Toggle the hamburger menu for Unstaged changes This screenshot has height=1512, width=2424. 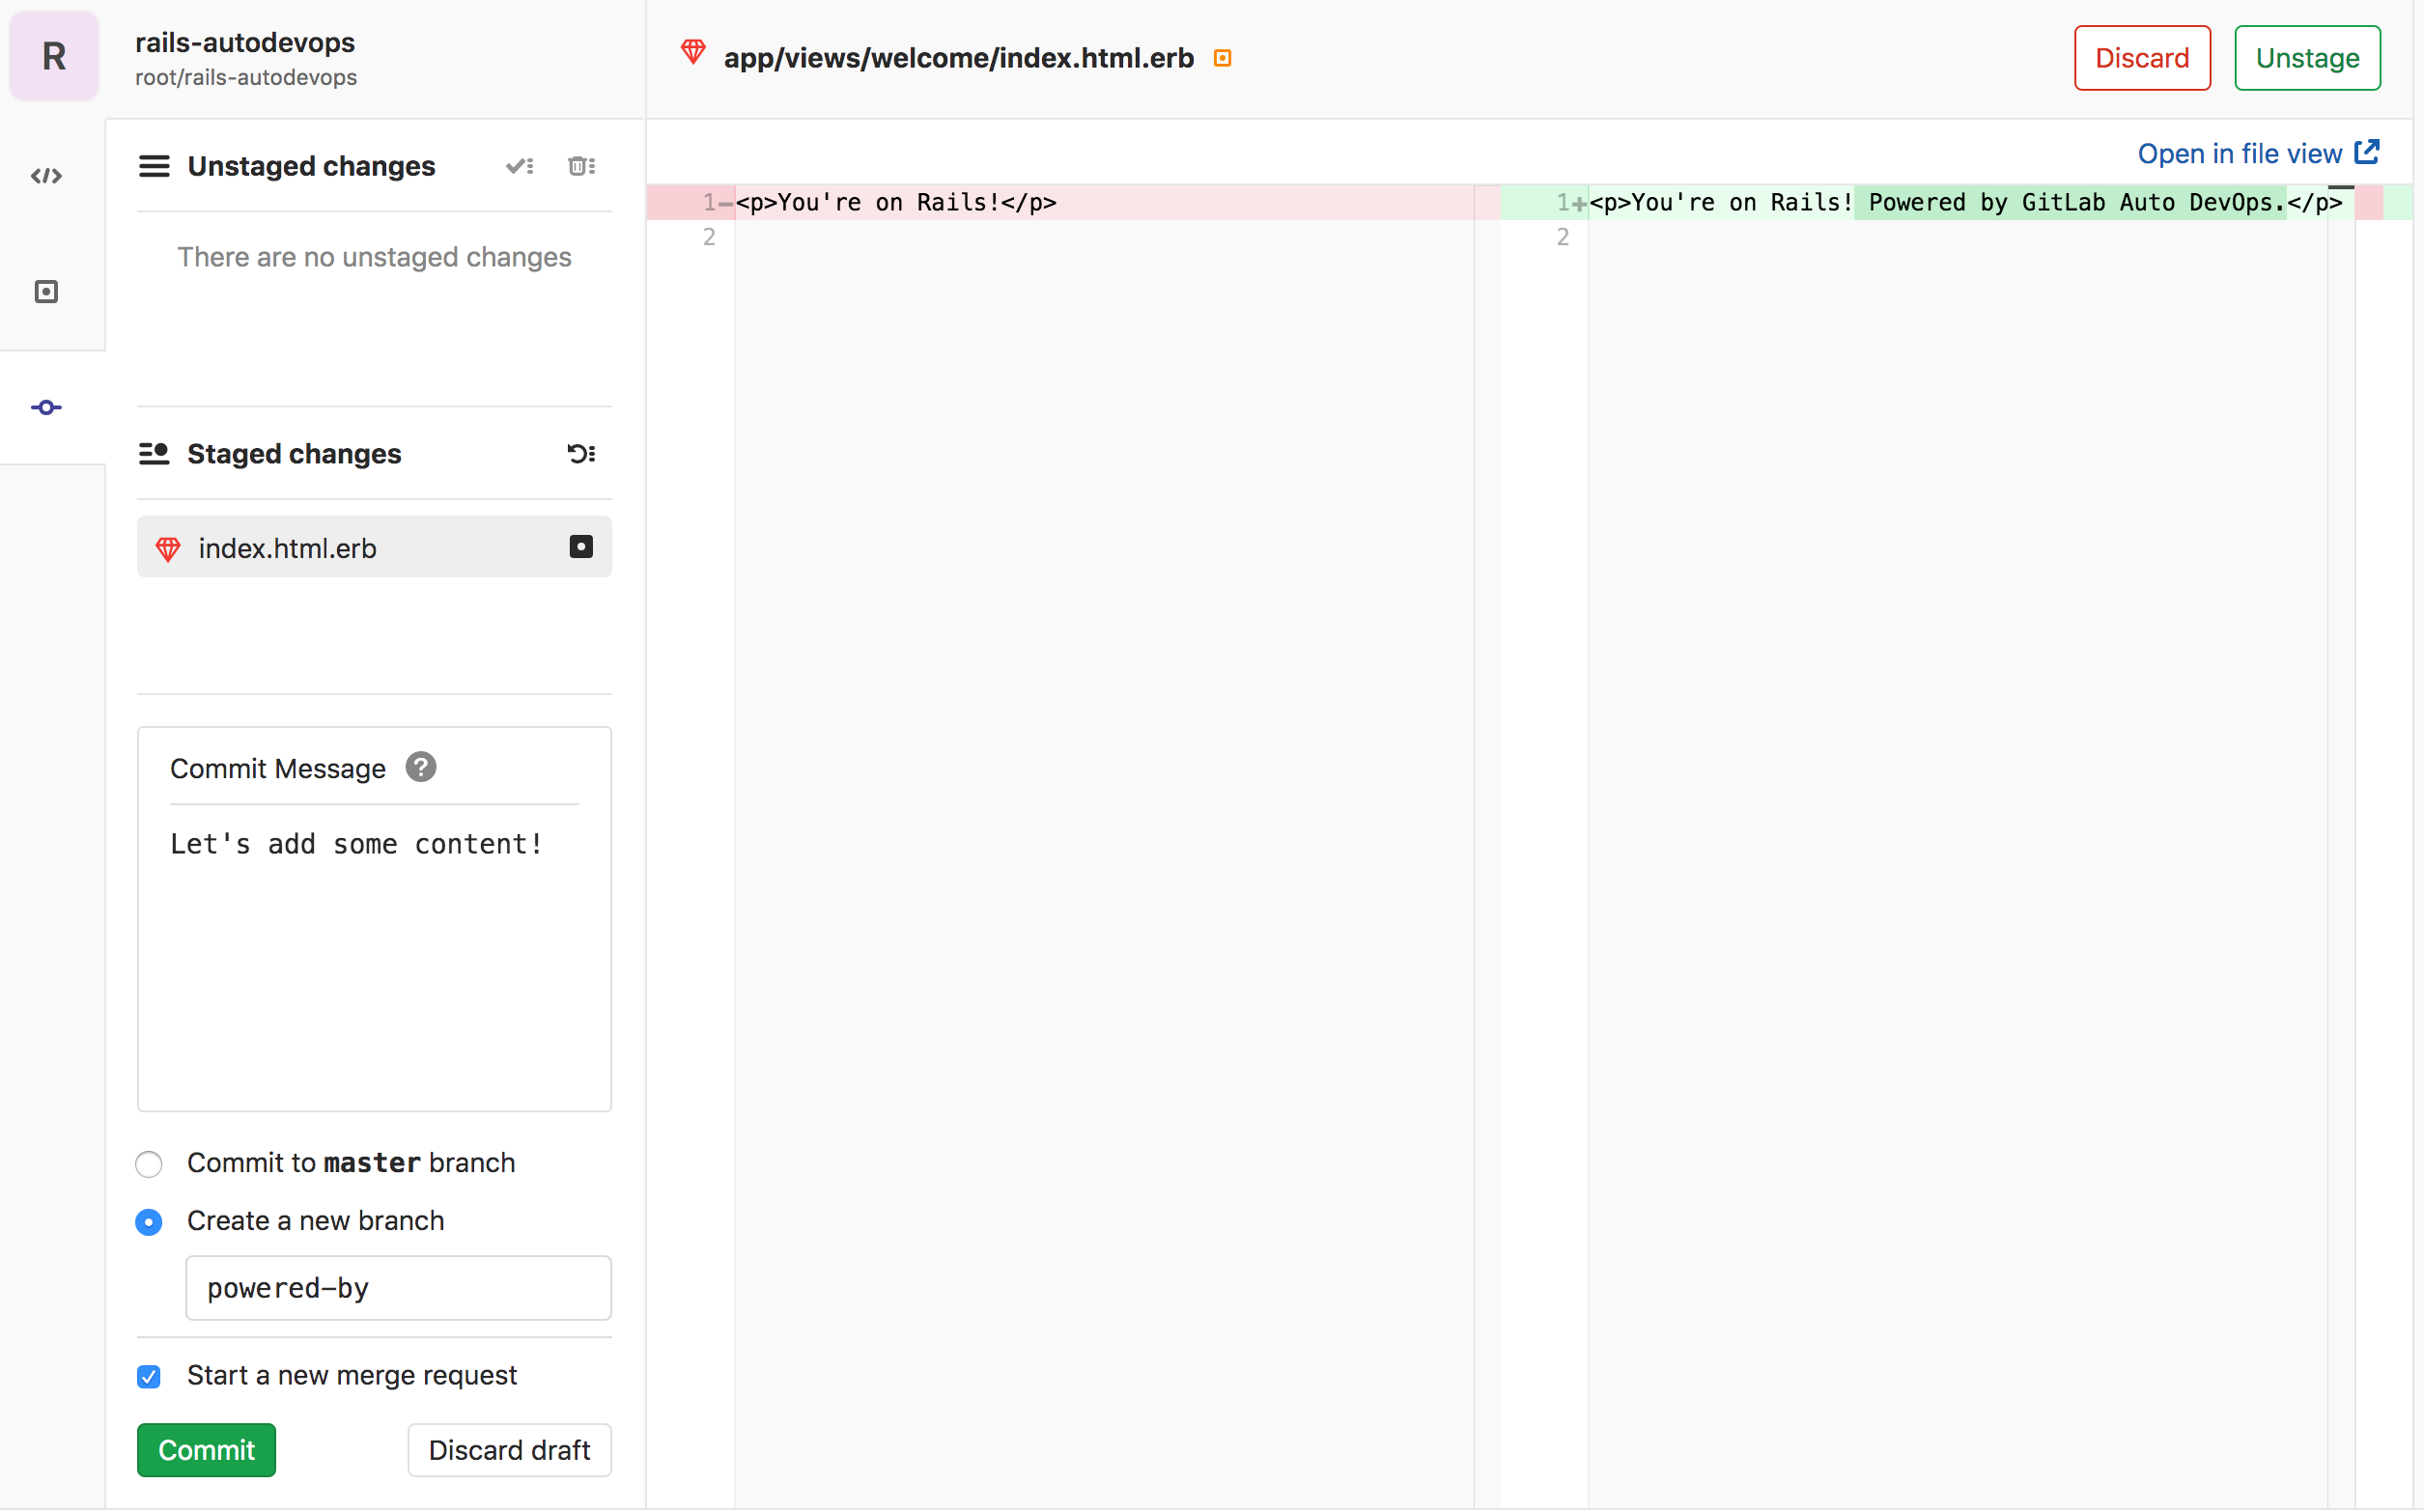(155, 164)
